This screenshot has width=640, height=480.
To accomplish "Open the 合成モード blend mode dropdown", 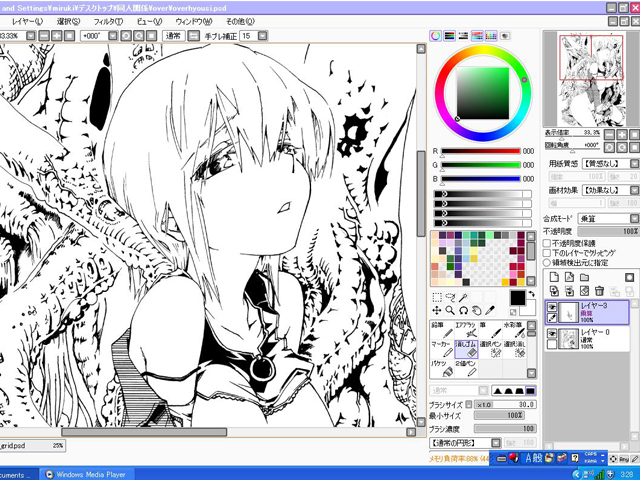I will 634,219.
